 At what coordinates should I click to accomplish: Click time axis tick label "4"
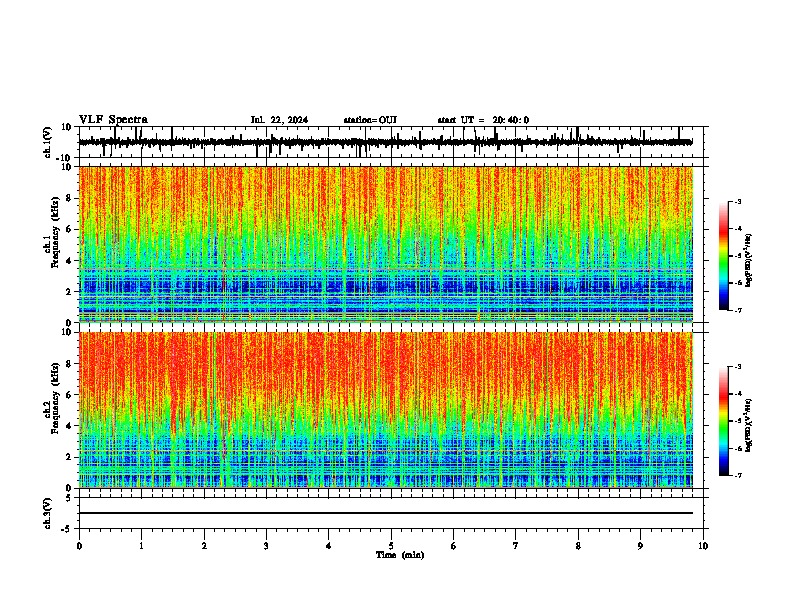pyautogui.click(x=329, y=546)
